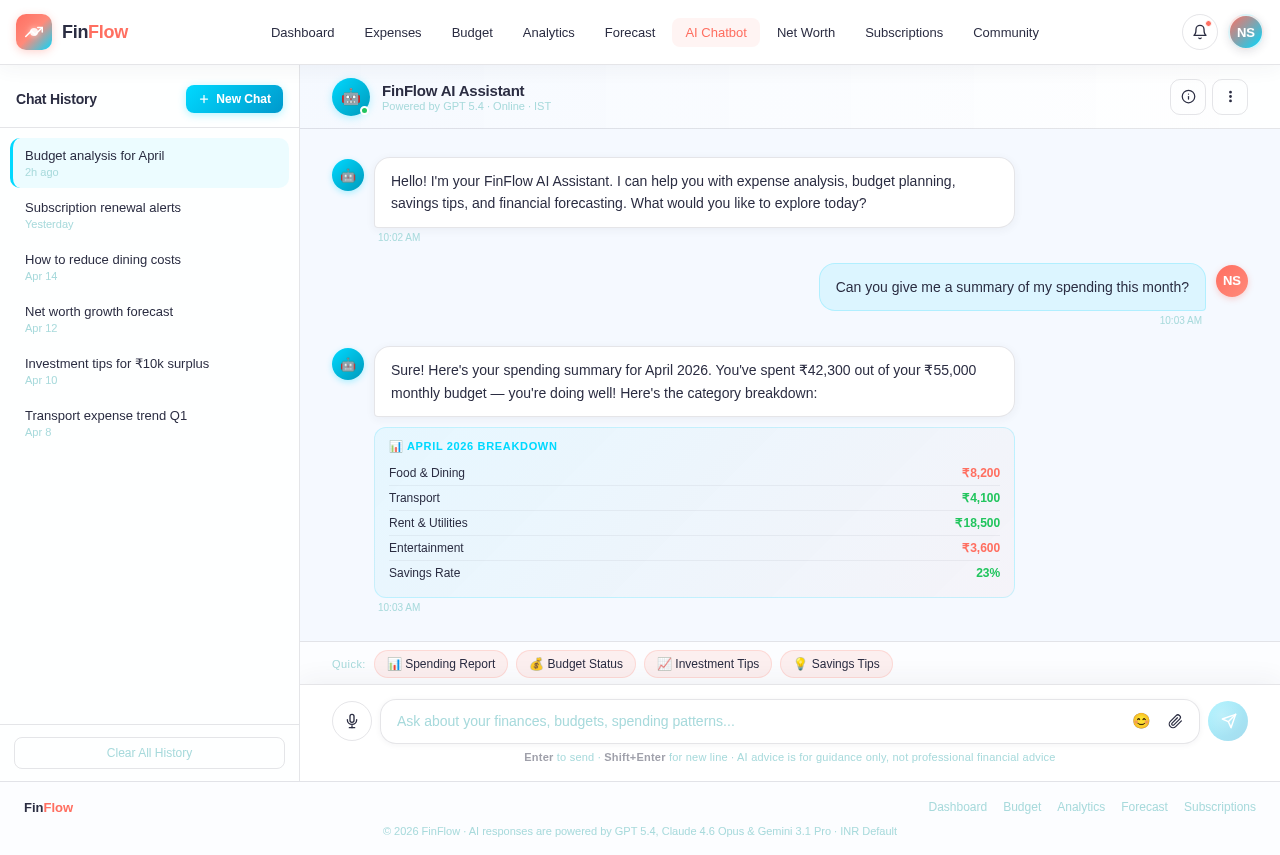The height and width of the screenshot is (855, 1280).
Task: Go to the Net Worth nav item
Action: 806,32
